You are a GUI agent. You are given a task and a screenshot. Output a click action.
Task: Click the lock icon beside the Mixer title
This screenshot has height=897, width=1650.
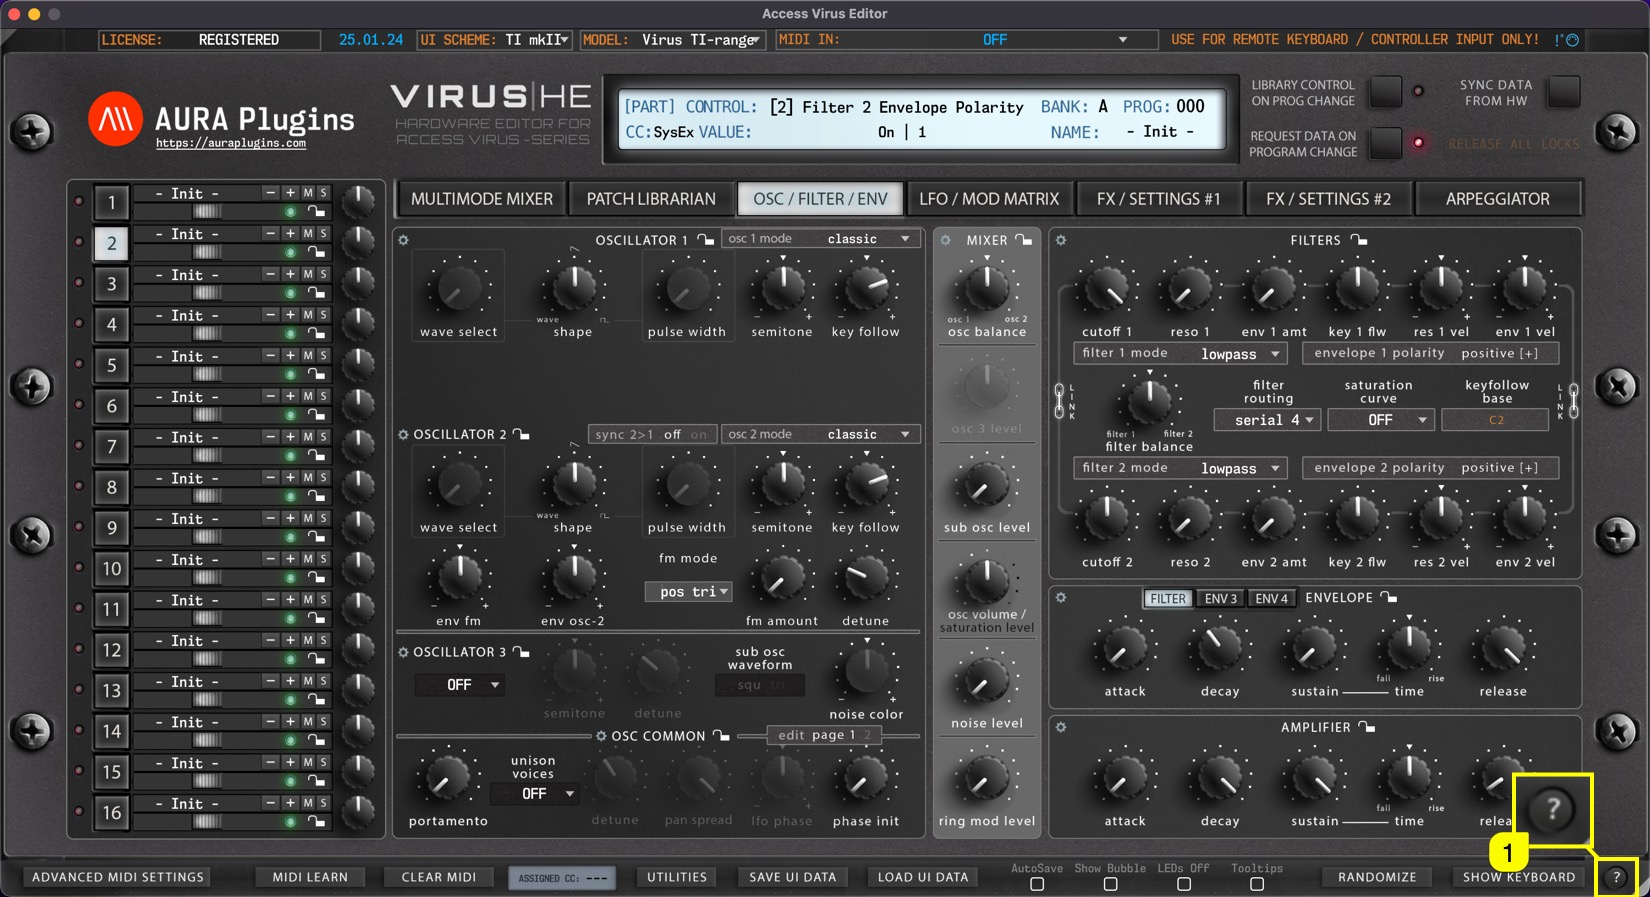point(1024,240)
